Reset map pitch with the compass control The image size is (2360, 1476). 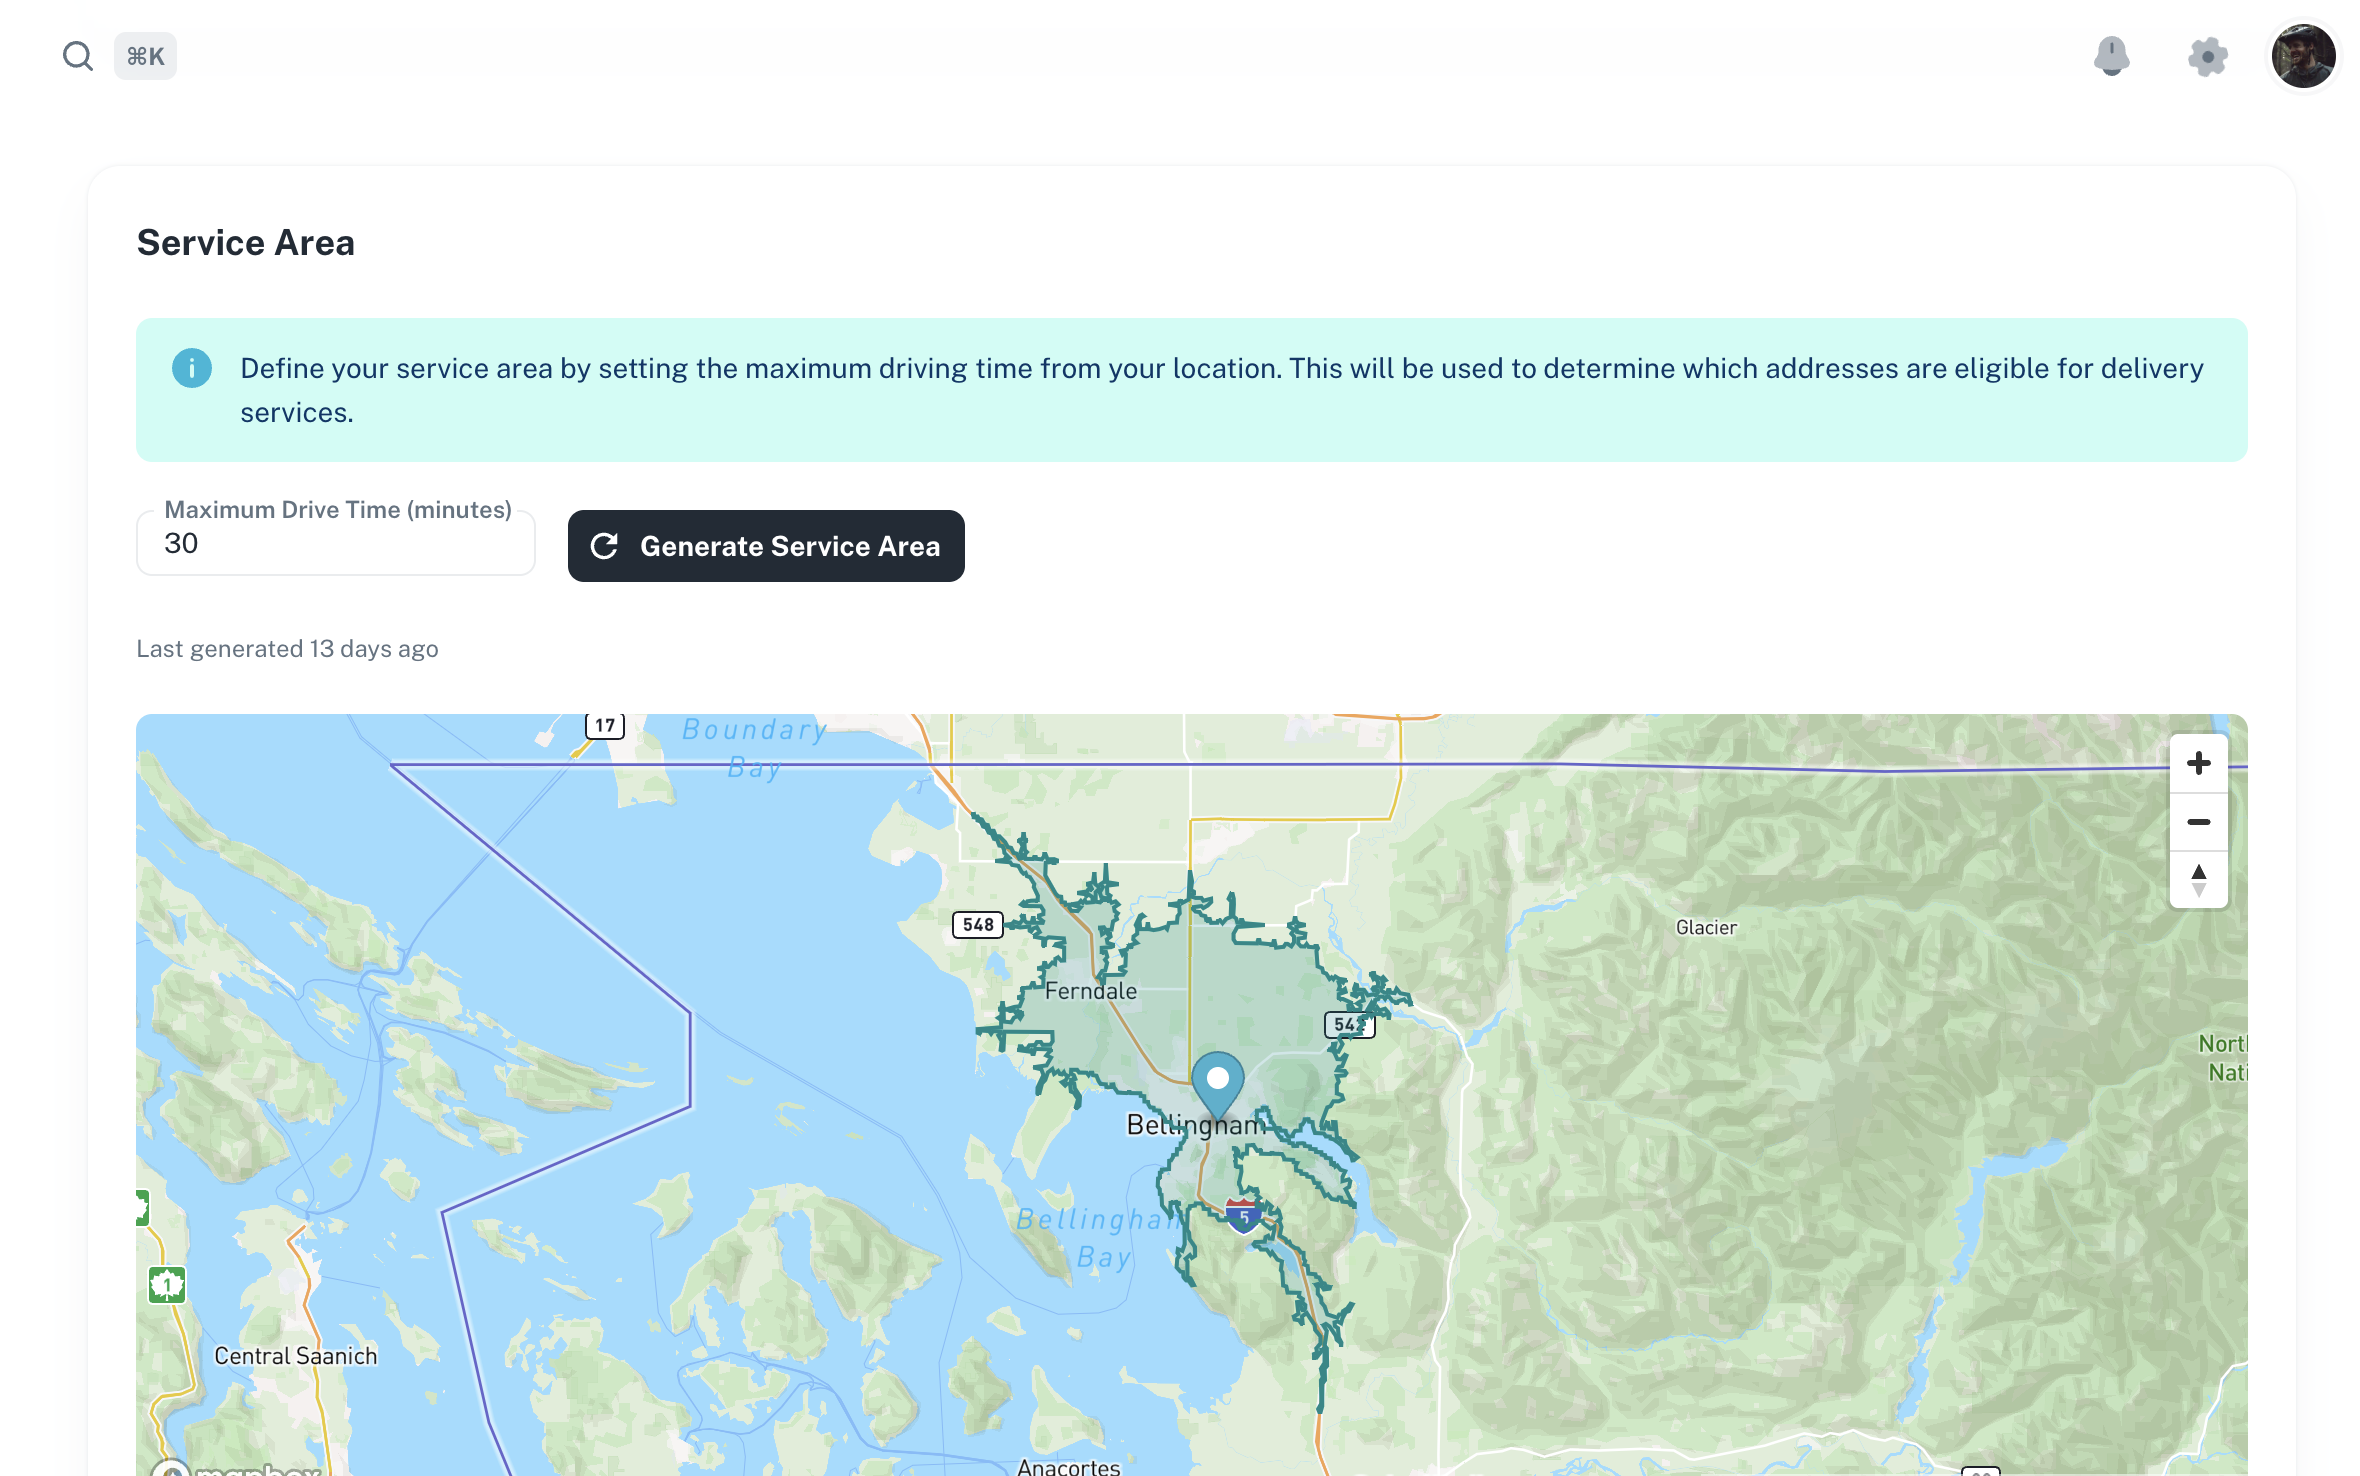pyautogui.click(x=2199, y=878)
